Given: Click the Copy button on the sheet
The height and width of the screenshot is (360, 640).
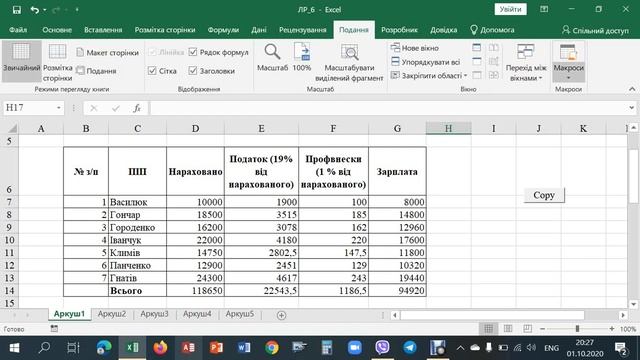Looking at the screenshot, I should 544,195.
